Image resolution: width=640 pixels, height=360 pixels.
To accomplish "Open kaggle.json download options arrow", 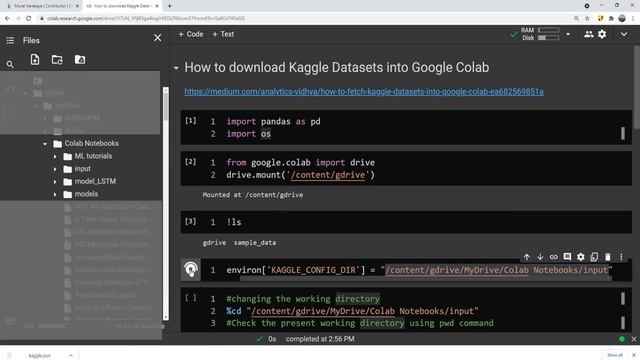I will click(71, 356).
